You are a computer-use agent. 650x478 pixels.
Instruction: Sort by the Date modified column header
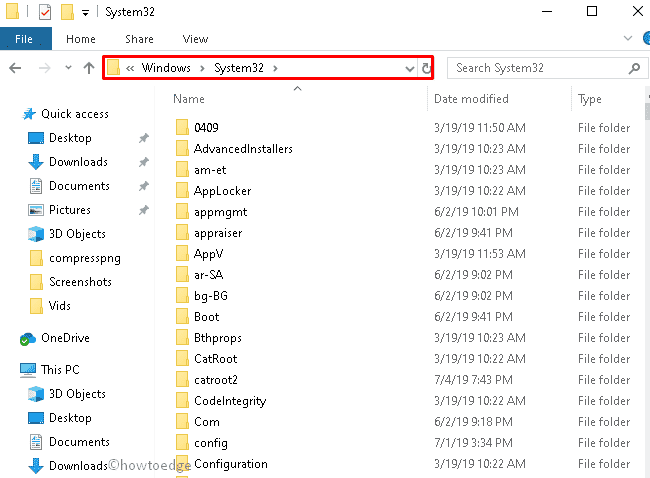(x=470, y=99)
